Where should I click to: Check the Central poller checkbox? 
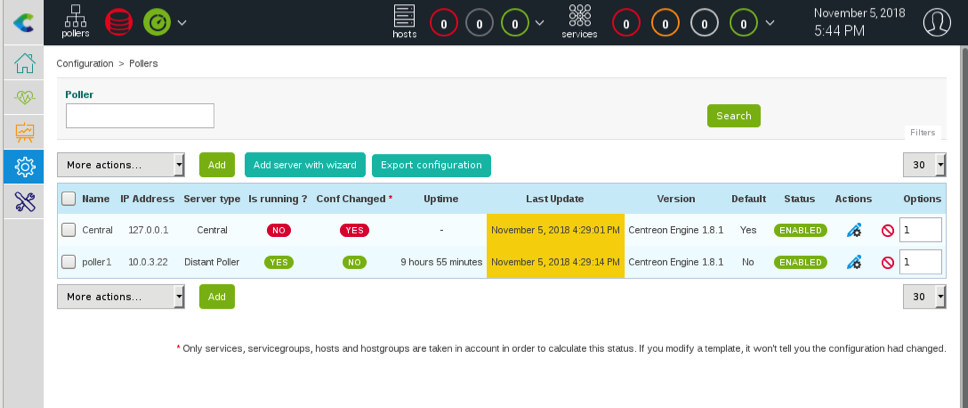tap(69, 230)
